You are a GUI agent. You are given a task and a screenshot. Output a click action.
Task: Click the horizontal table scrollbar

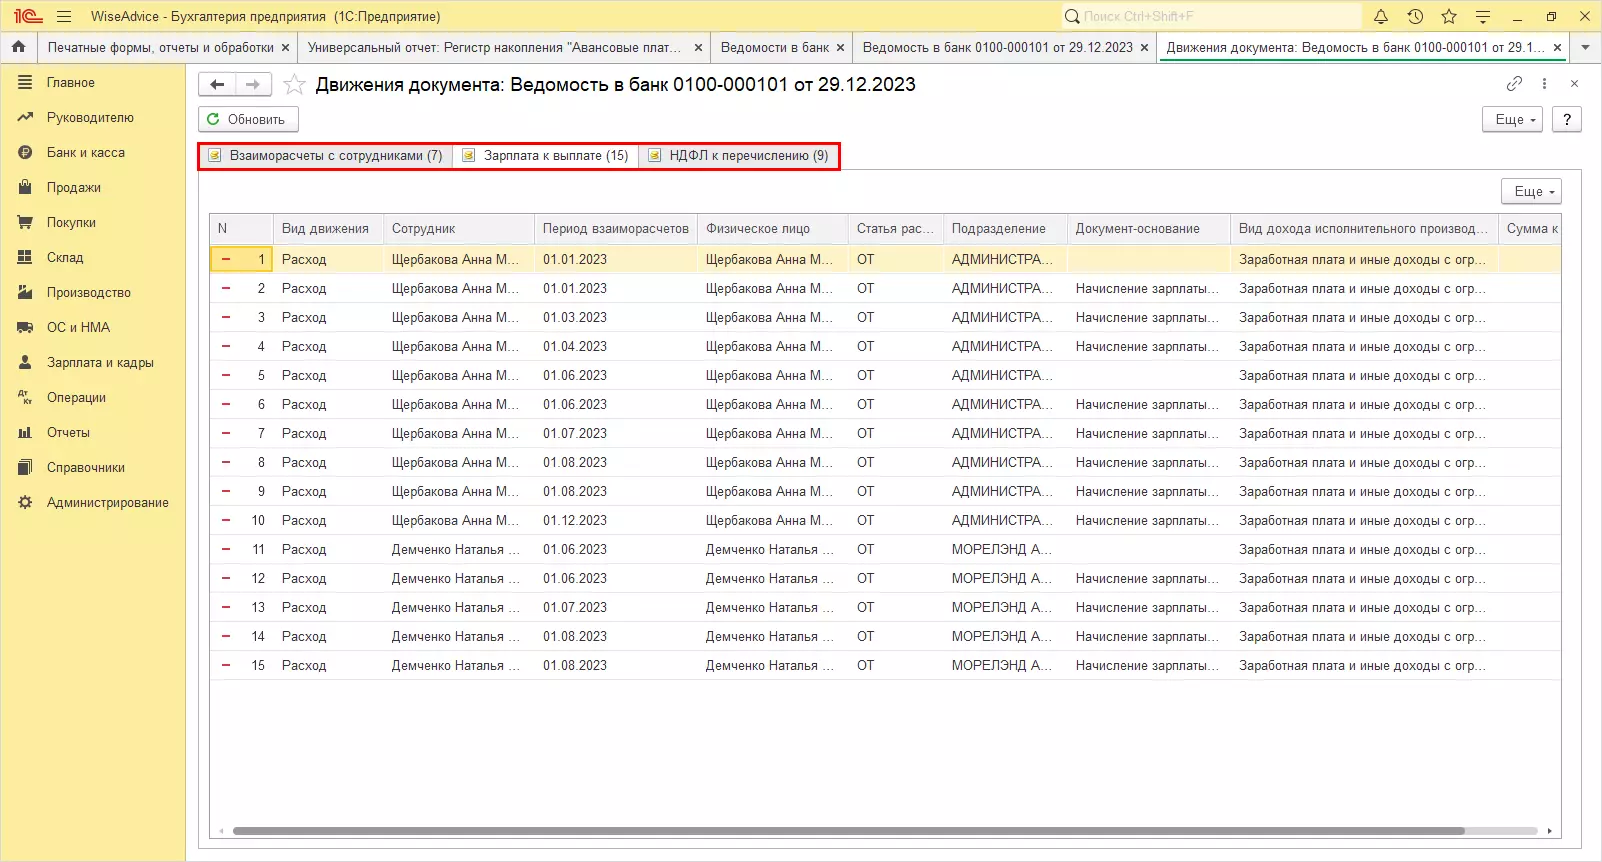(x=848, y=831)
